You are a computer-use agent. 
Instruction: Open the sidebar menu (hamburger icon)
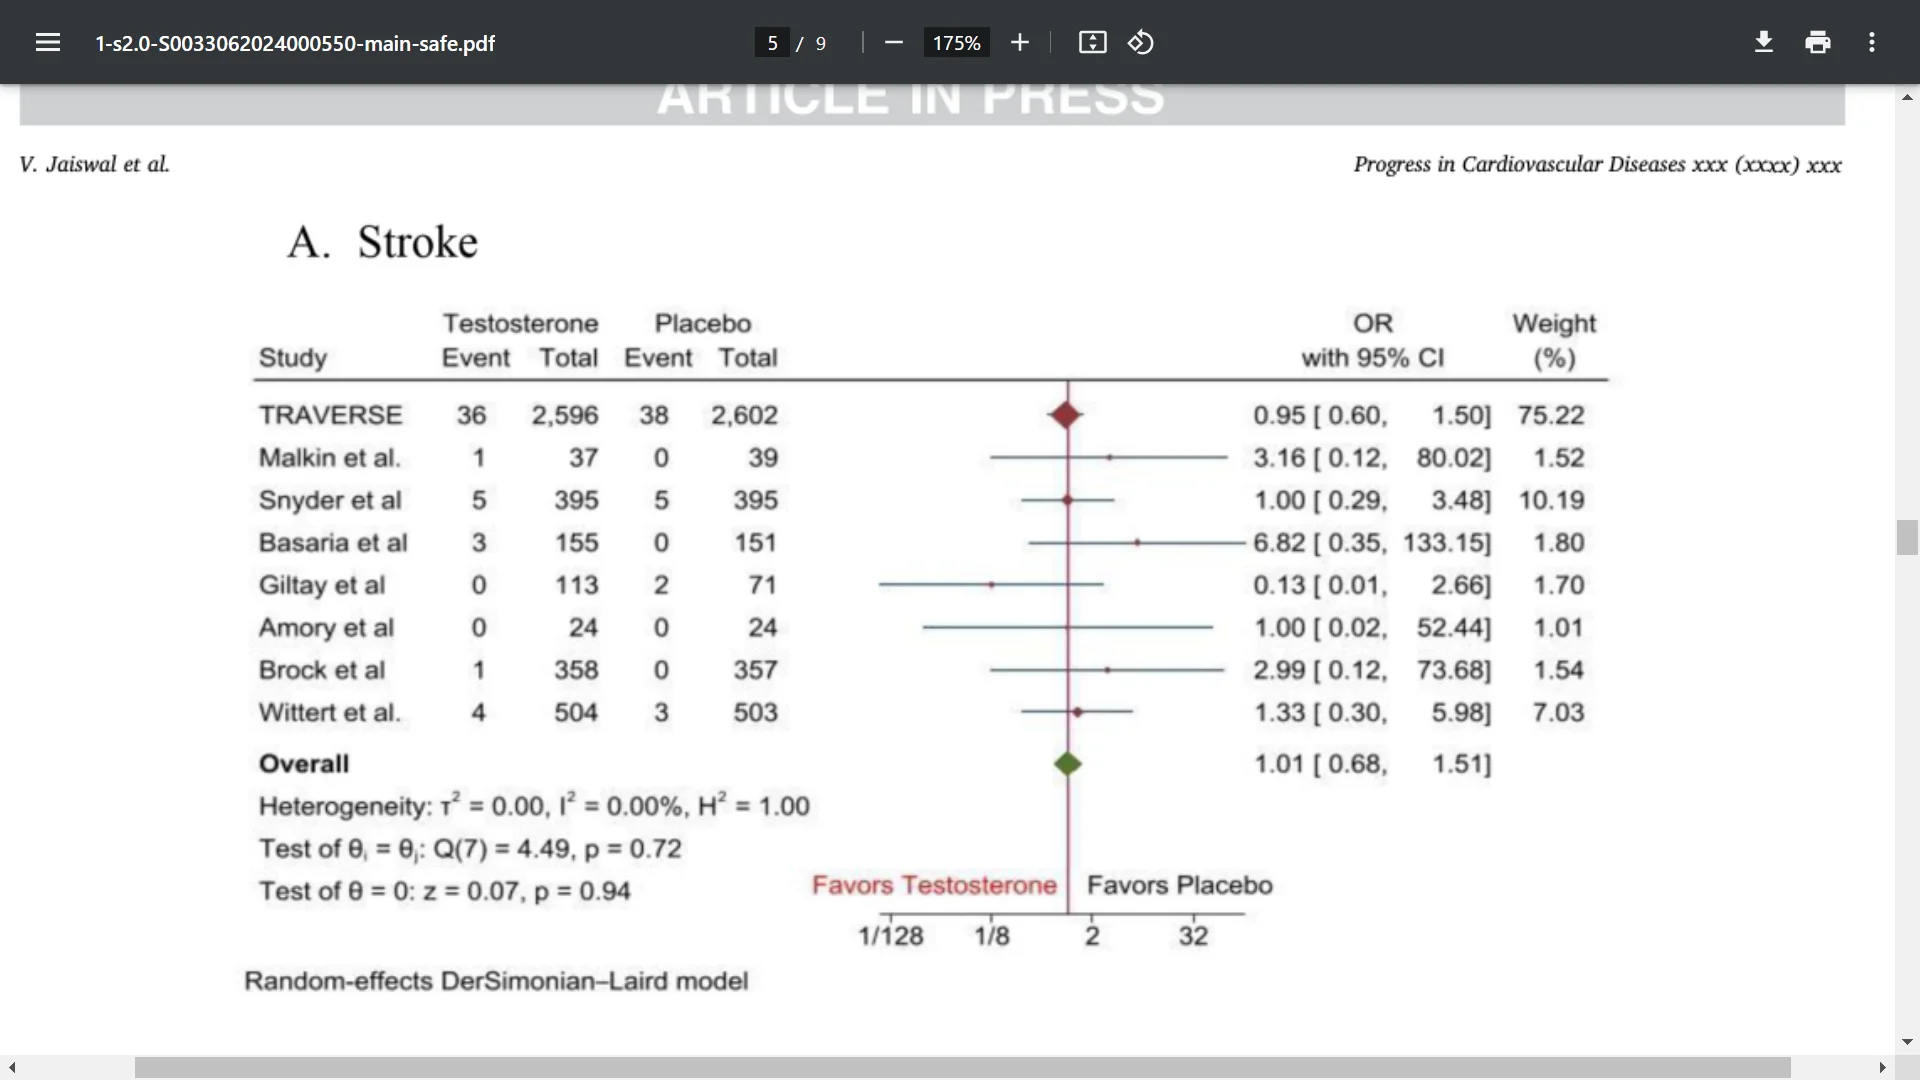click(48, 42)
